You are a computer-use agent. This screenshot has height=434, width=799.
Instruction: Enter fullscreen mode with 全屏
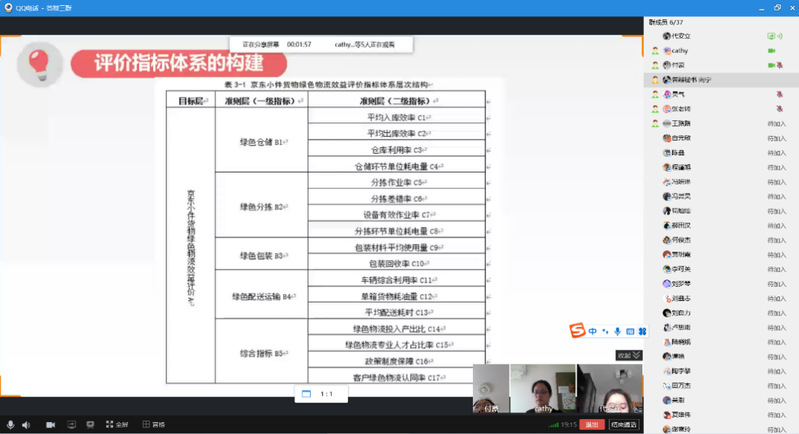115,424
